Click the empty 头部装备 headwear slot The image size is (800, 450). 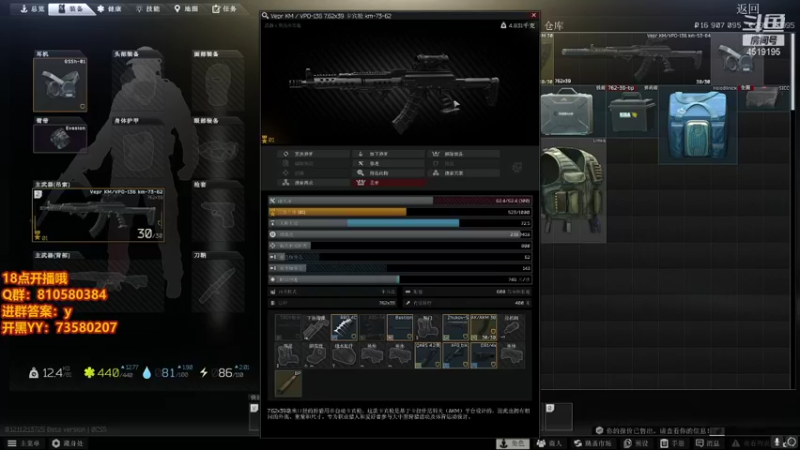pyautogui.click(x=139, y=84)
